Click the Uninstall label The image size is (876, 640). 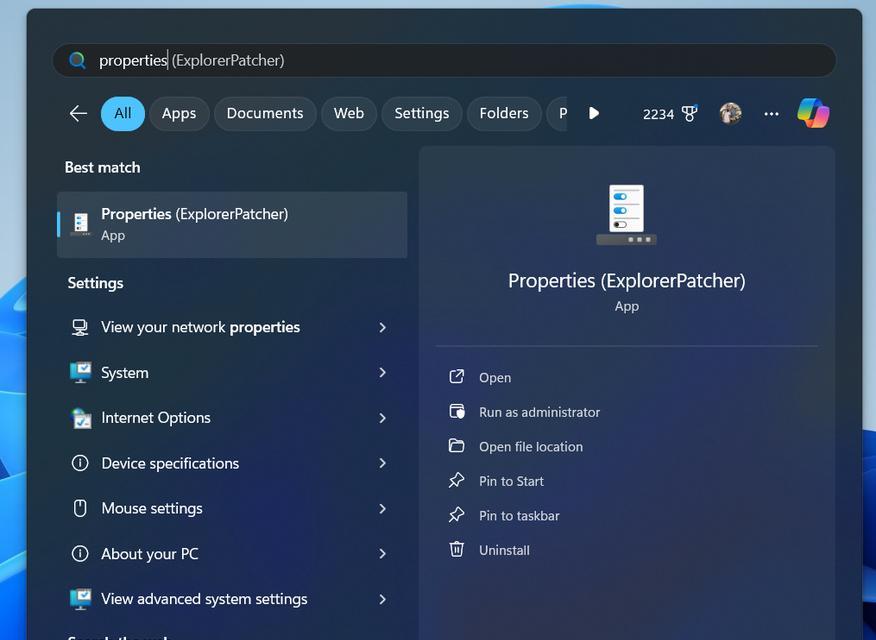coord(504,550)
